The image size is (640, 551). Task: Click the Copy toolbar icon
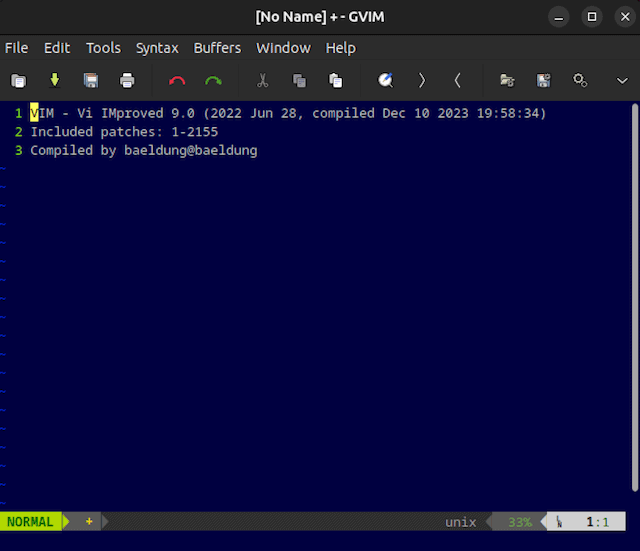click(299, 80)
